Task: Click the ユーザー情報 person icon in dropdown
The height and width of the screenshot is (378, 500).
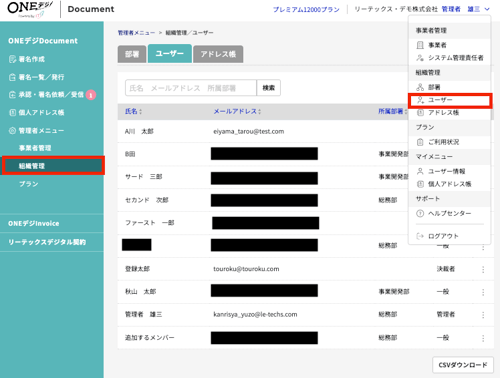Action: pyautogui.click(x=420, y=171)
